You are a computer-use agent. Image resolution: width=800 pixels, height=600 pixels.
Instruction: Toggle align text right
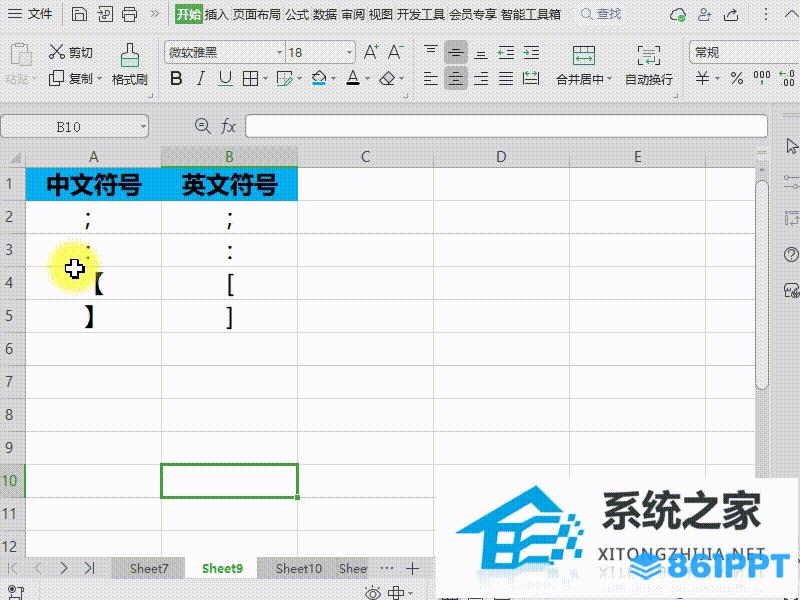tap(481, 79)
